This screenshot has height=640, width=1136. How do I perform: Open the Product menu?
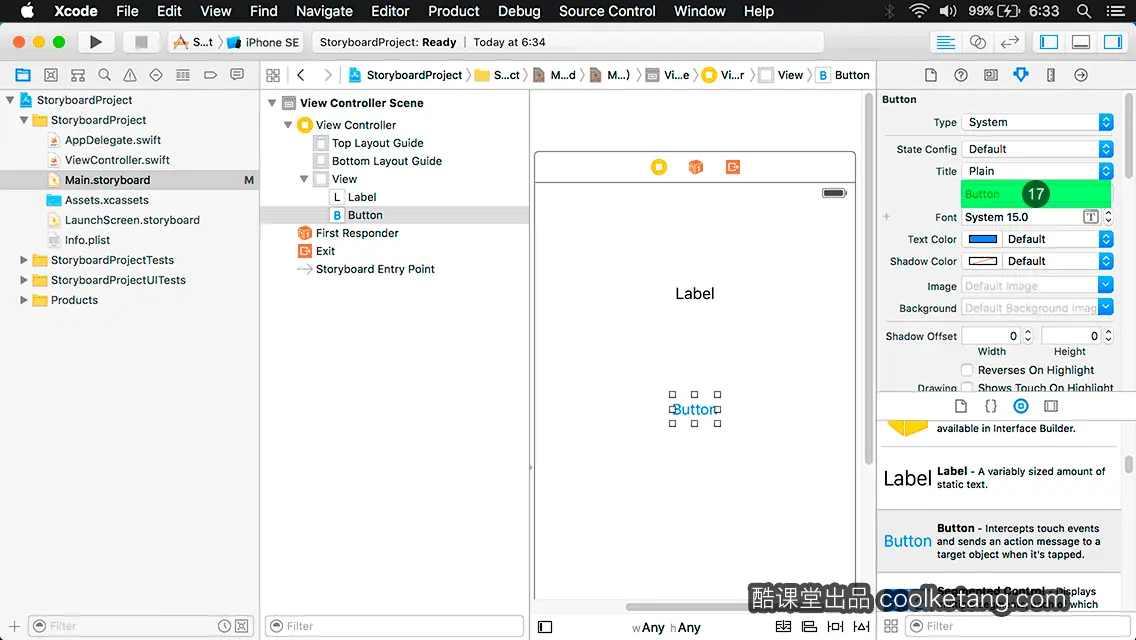pos(454,11)
